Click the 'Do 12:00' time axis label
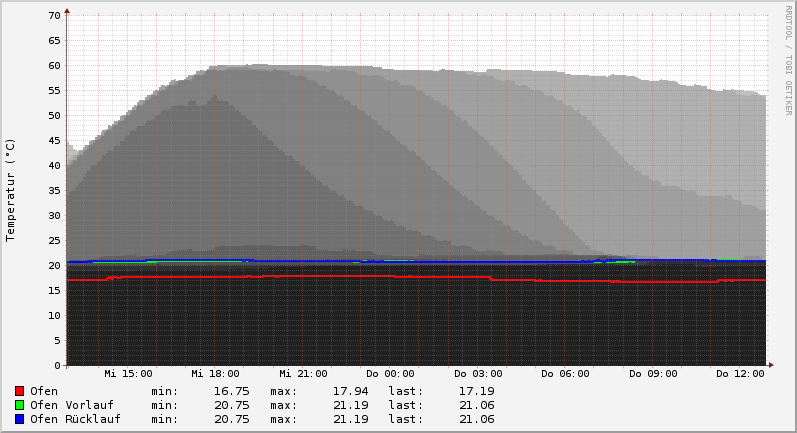This screenshot has height=433, width=797. pyautogui.click(x=740, y=374)
